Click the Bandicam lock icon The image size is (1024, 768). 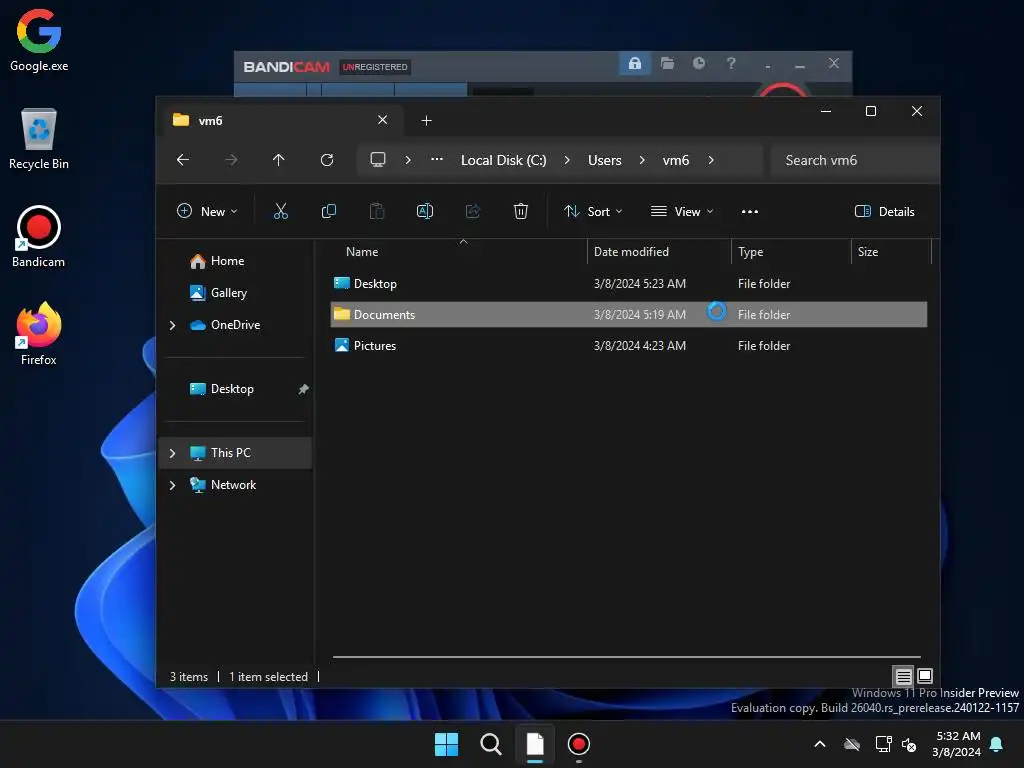[635, 63]
